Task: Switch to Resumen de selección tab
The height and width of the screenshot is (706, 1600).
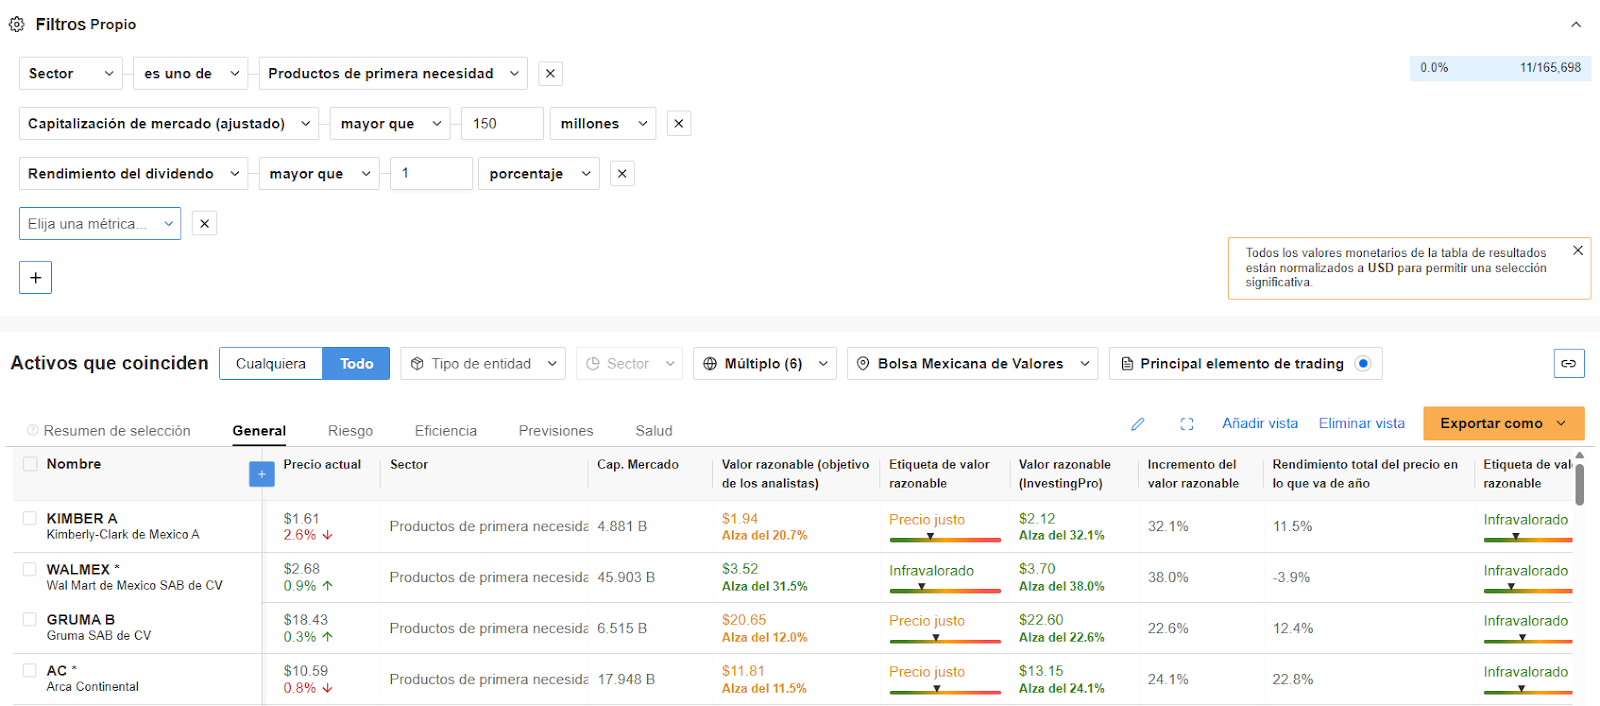Action: pos(117,431)
